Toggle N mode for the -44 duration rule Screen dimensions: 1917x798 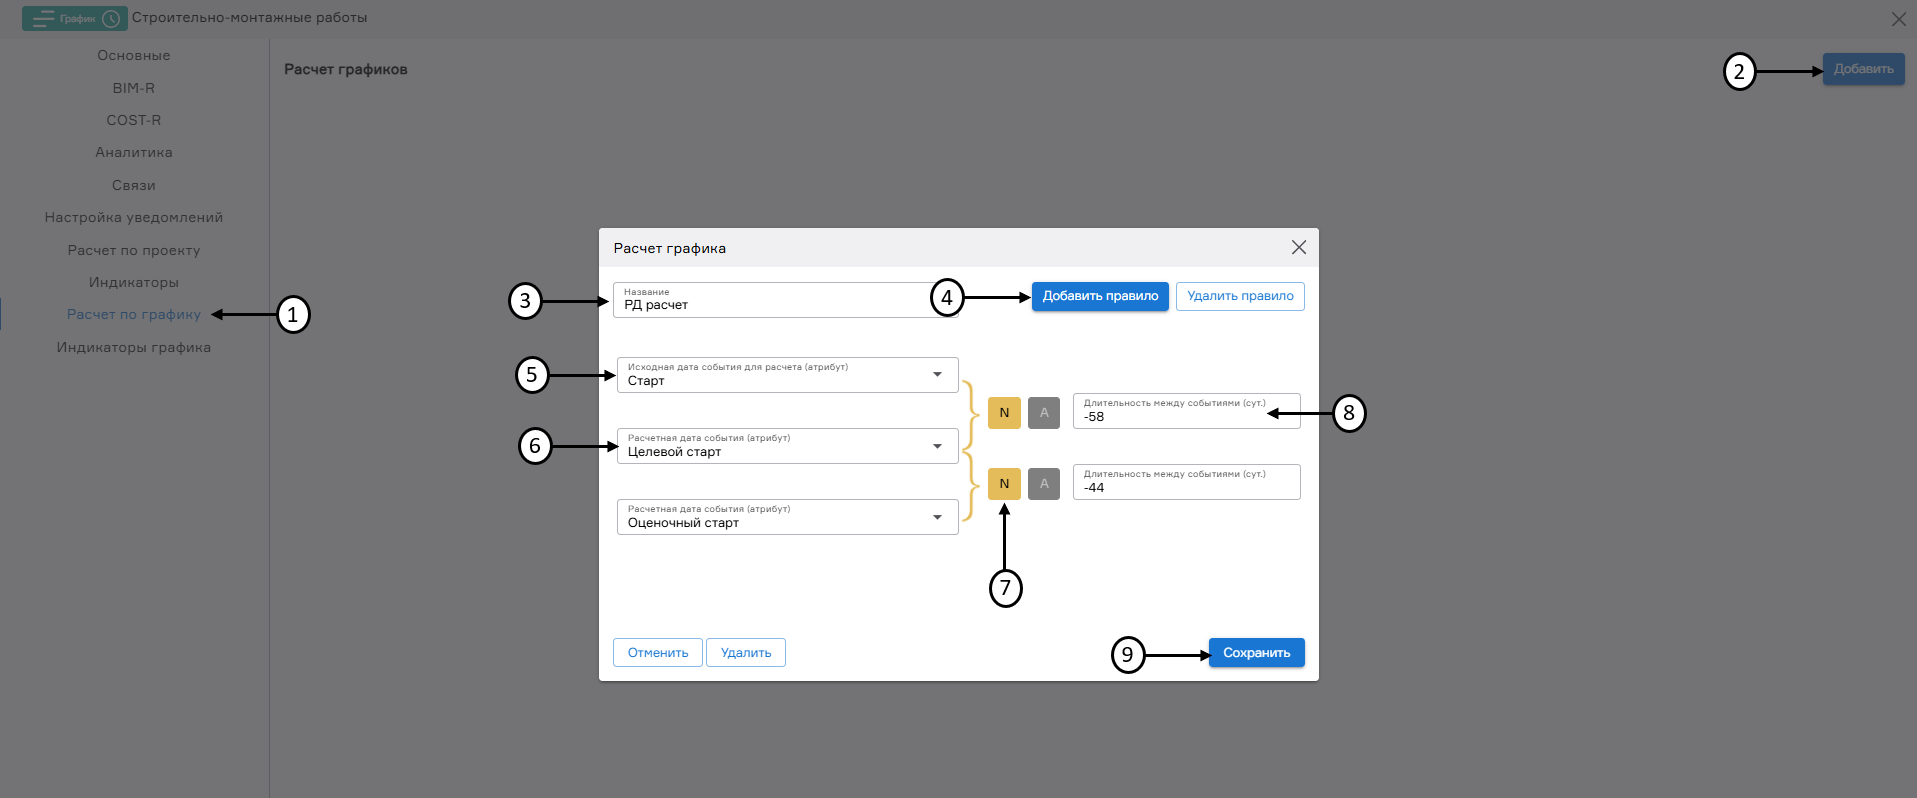1004,483
